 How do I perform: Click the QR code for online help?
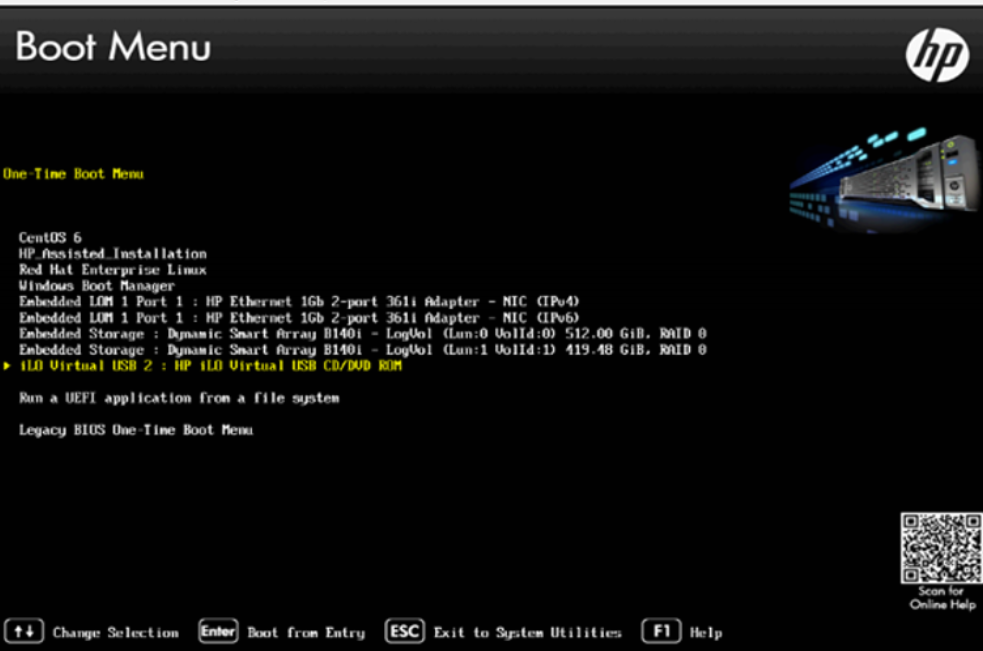(942, 548)
